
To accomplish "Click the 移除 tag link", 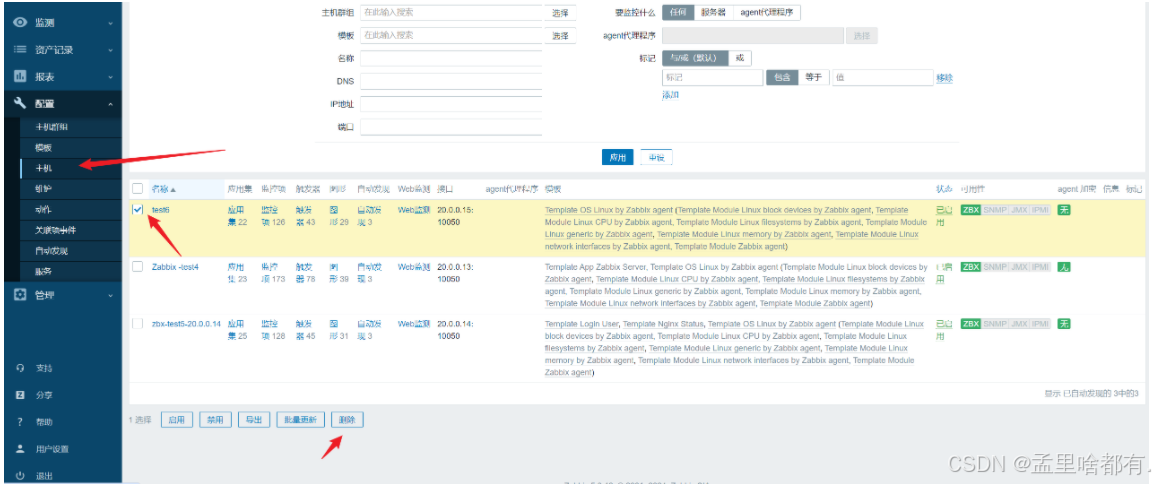I will [944, 78].
